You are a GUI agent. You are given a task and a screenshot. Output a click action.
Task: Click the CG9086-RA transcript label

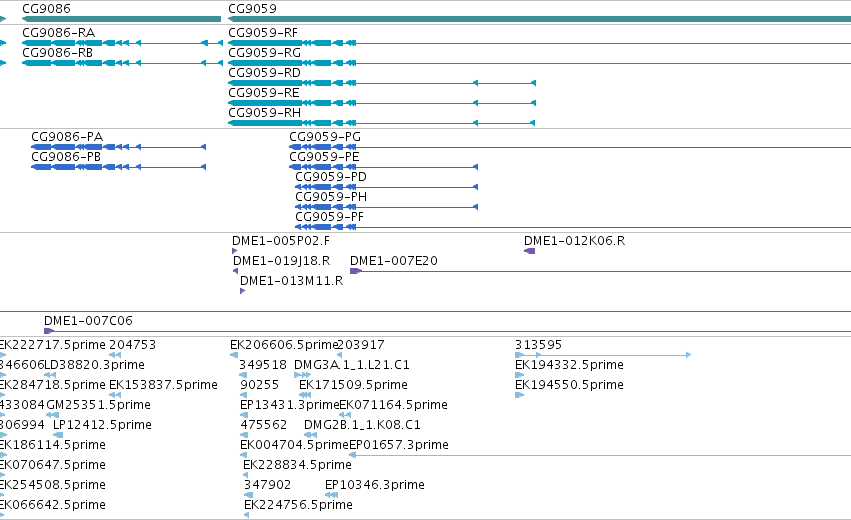click(x=58, y=33)
